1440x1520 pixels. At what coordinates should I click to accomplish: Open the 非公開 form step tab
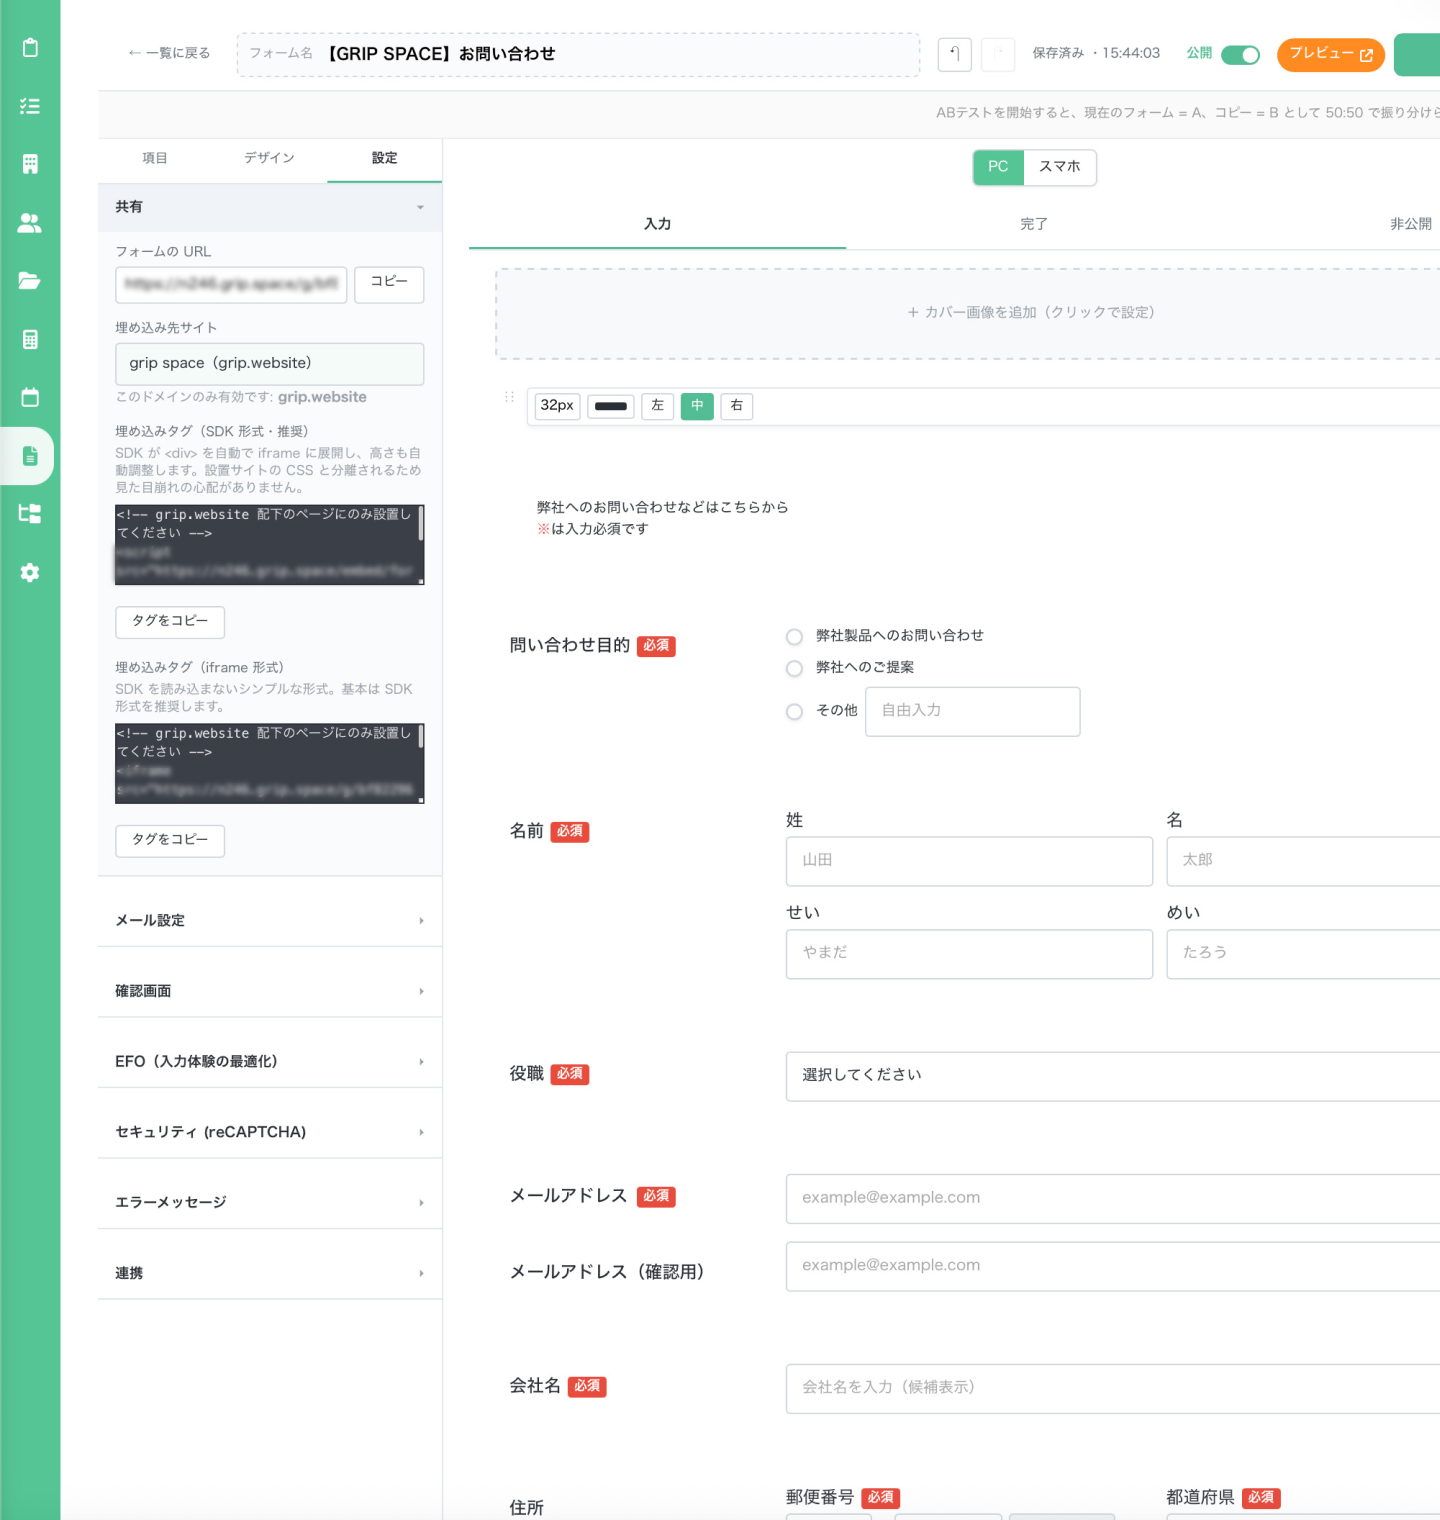click(1410, 224)
